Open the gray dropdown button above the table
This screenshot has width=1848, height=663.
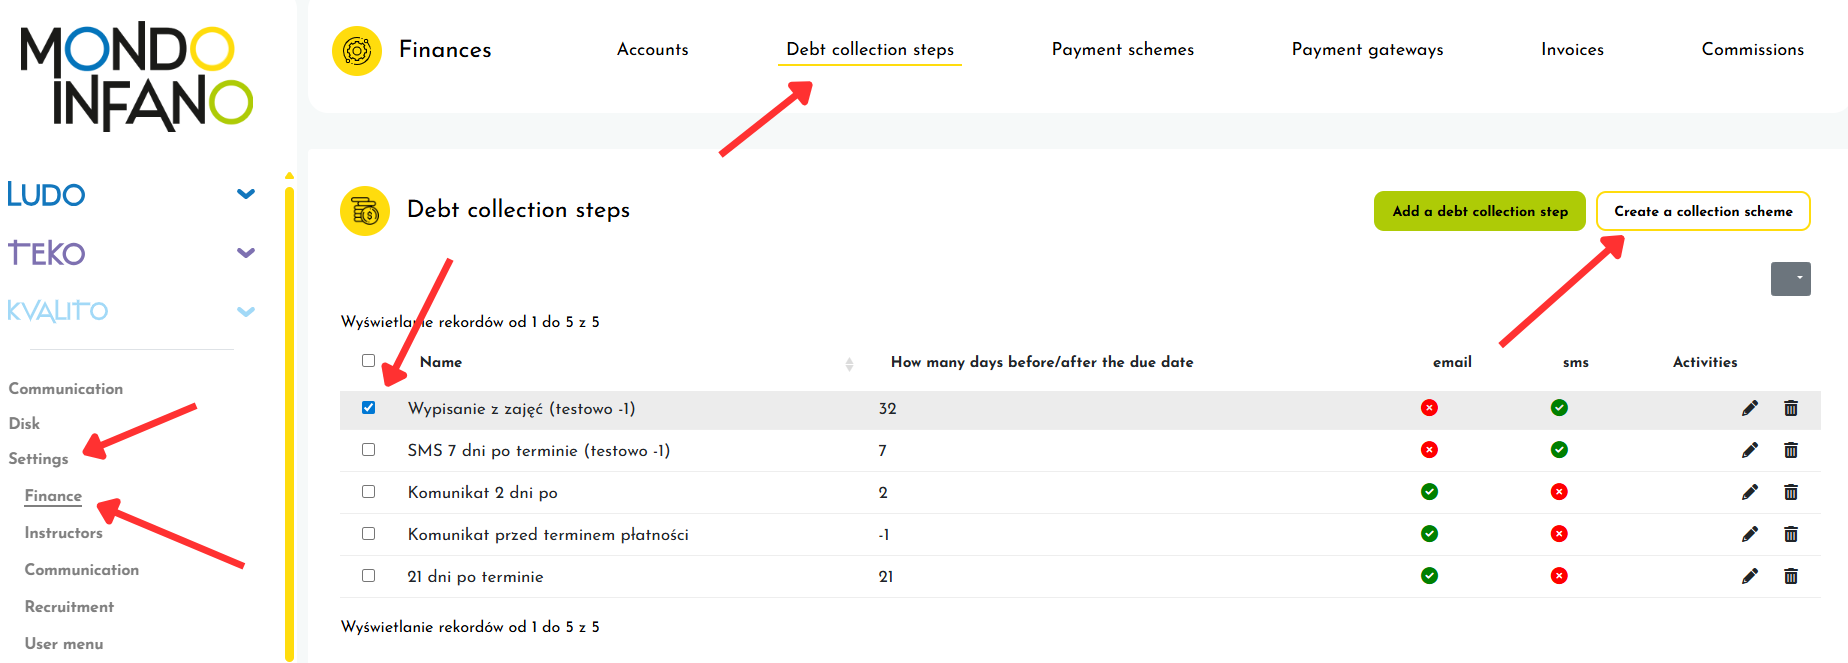coord(1790,278)
